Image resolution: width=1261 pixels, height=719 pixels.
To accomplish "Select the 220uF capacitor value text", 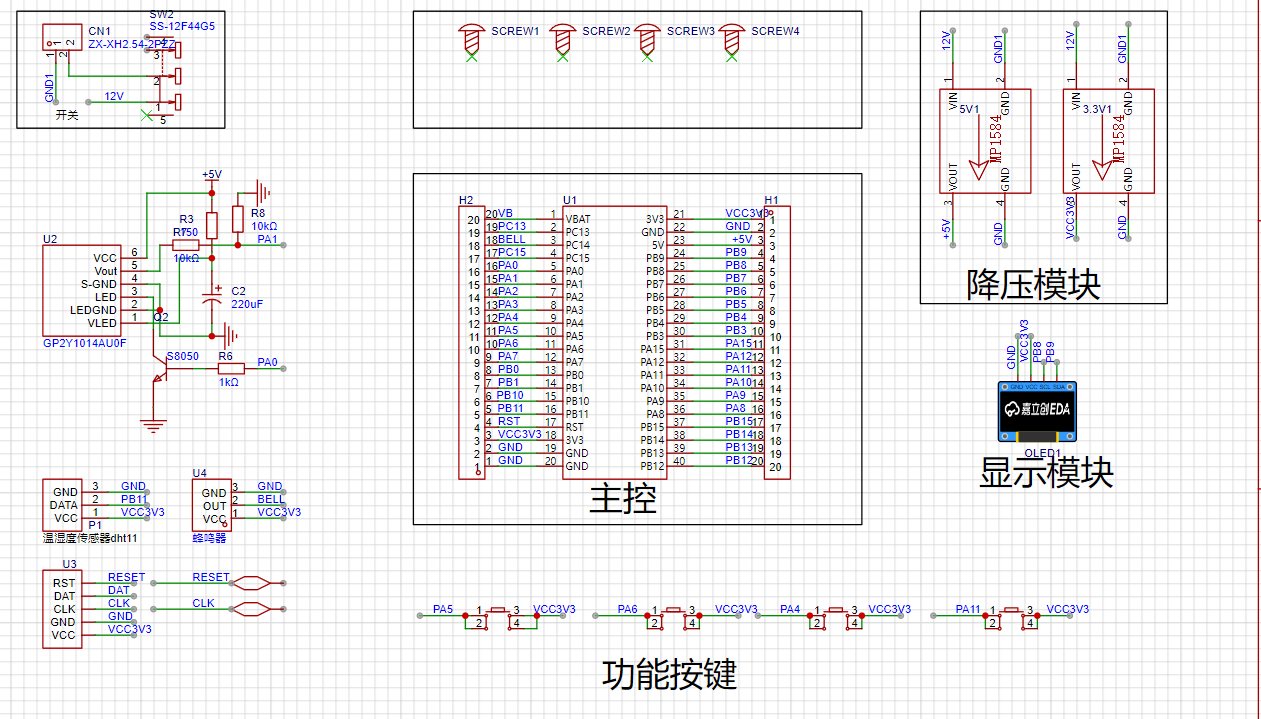I will 246,303.
